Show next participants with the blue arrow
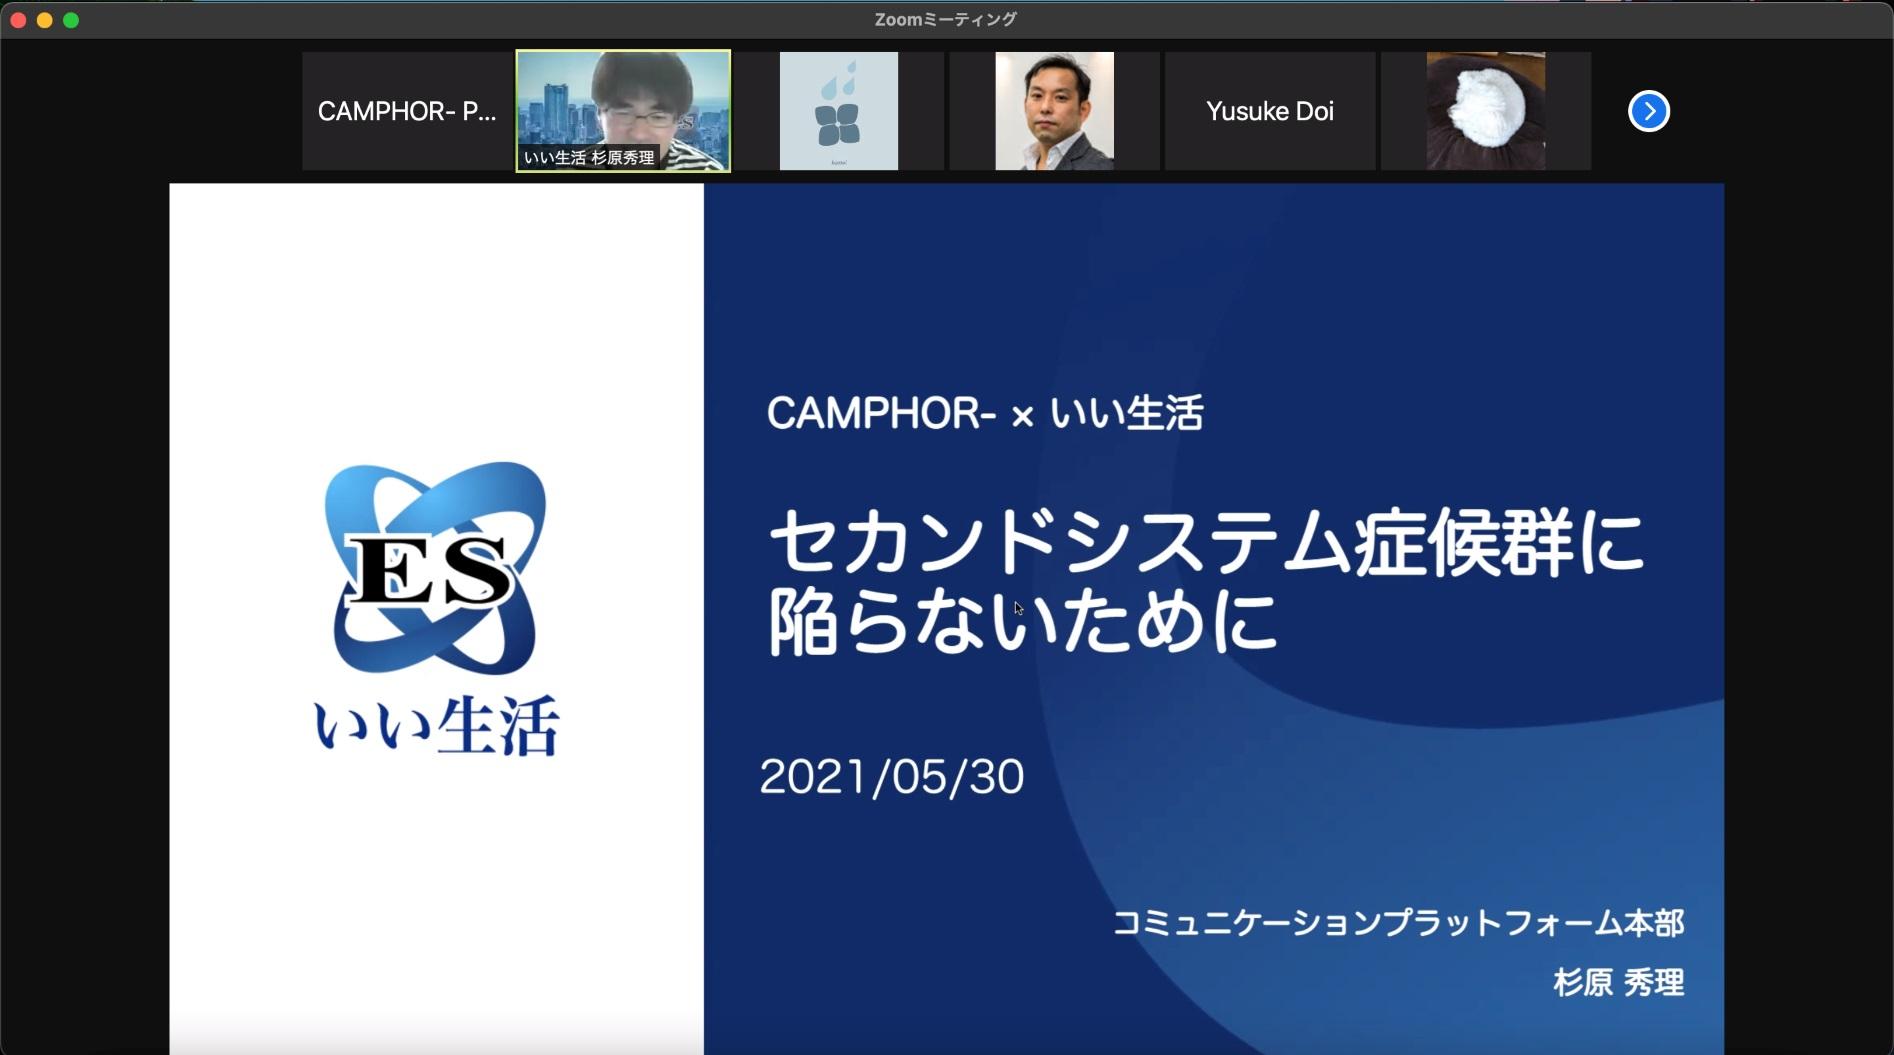This screenshot has height=1055, width=1894. [1649, 111]
